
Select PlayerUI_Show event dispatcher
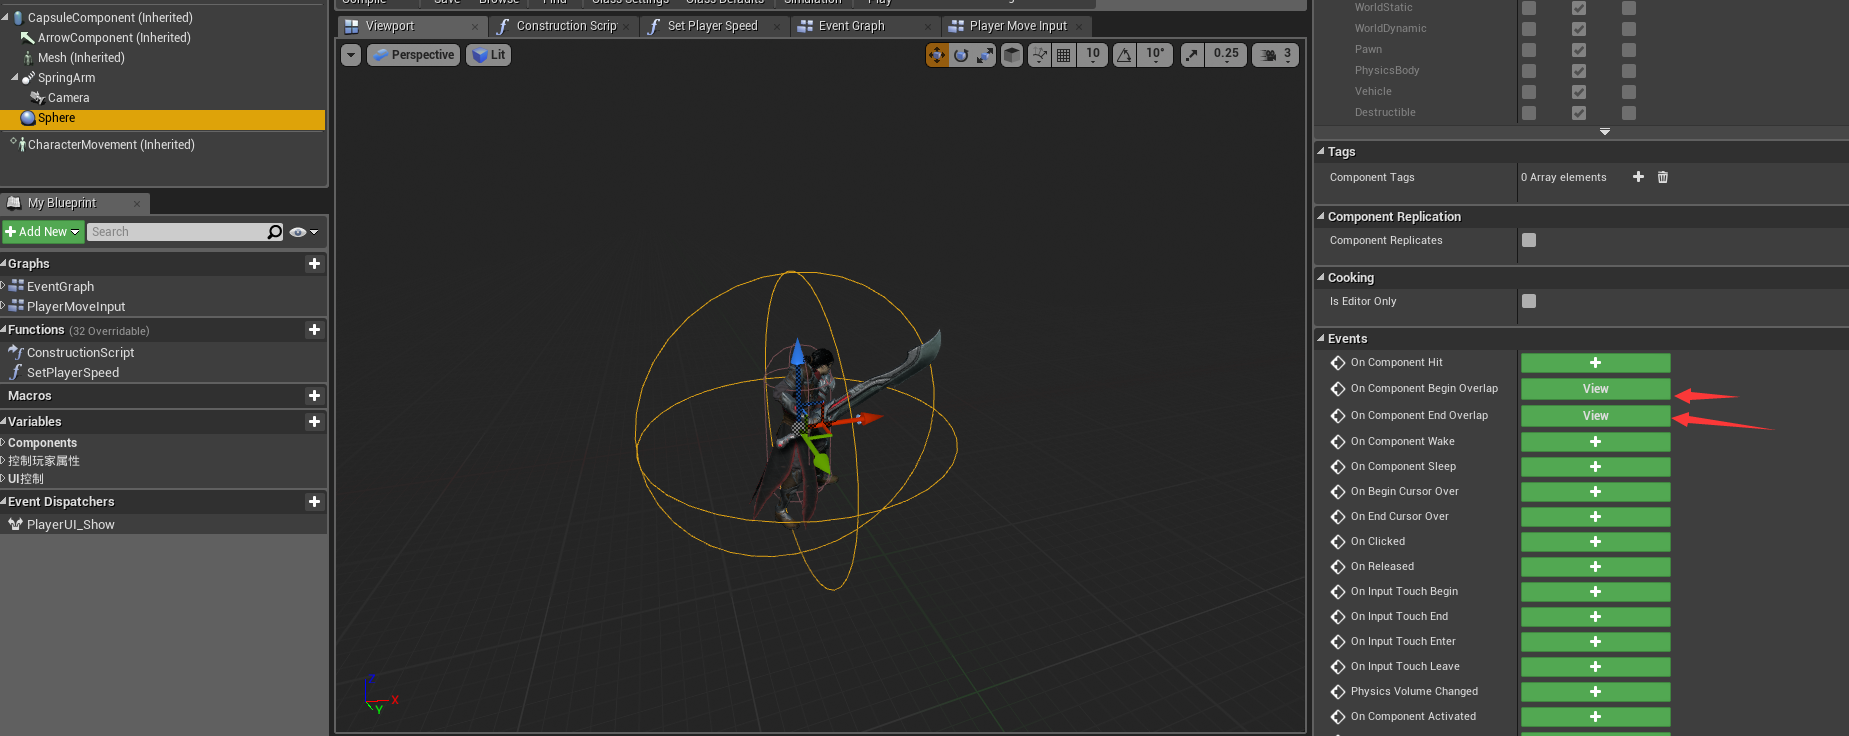(x=70, y=525)
